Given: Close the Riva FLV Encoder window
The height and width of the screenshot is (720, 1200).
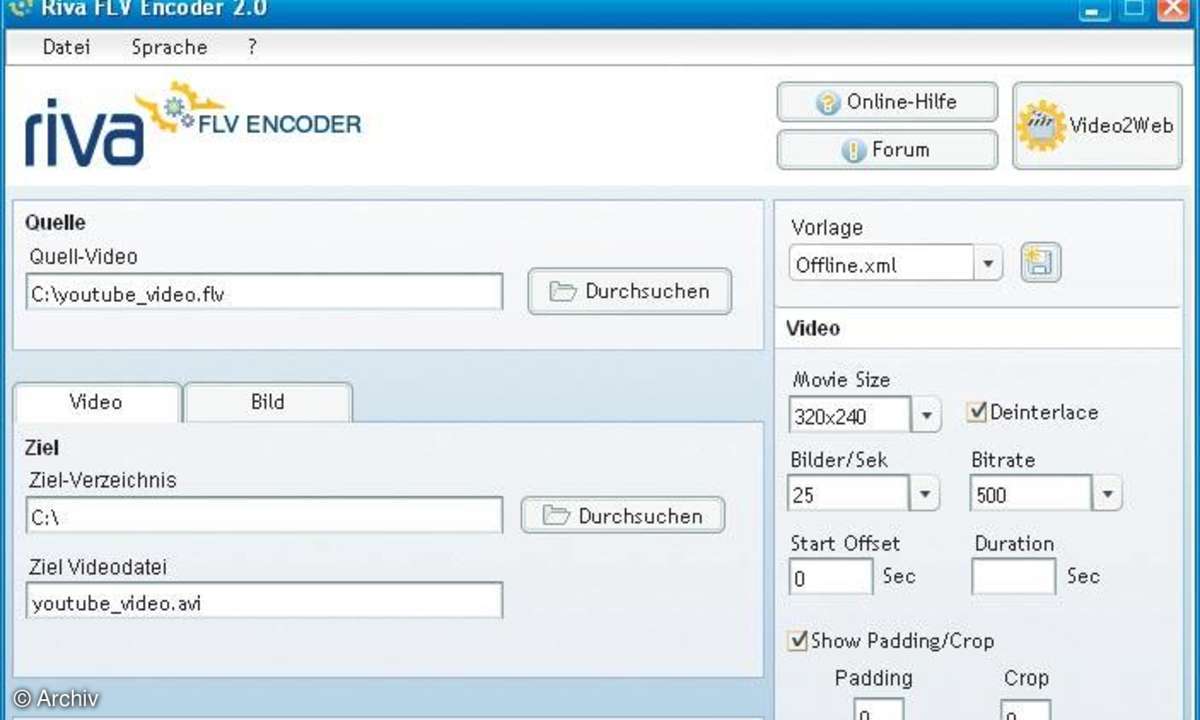Looking at the screenshot, I should point(1171,9).
